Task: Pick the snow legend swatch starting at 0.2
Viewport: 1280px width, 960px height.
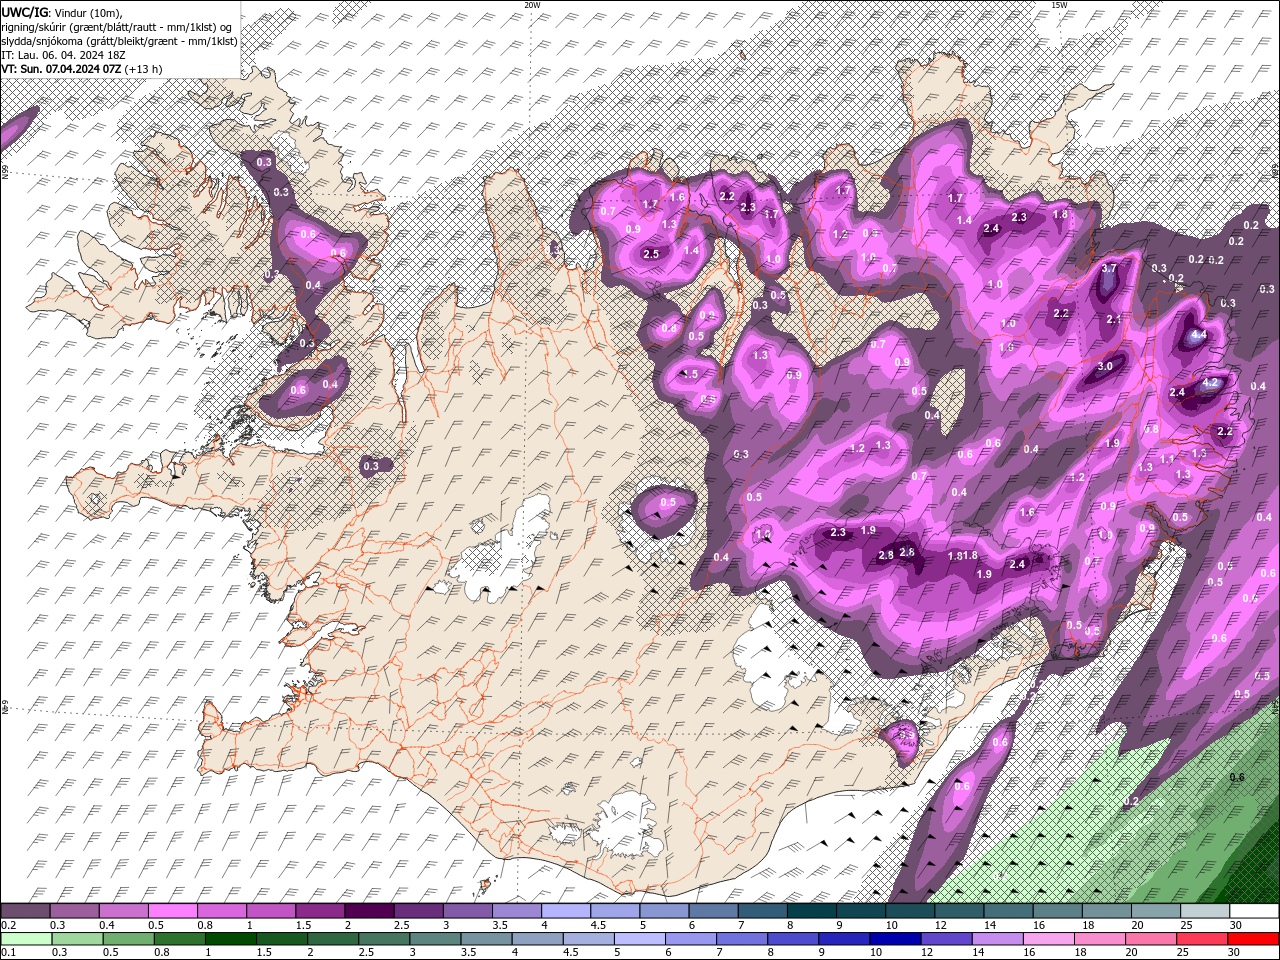Action: point(26,911)
